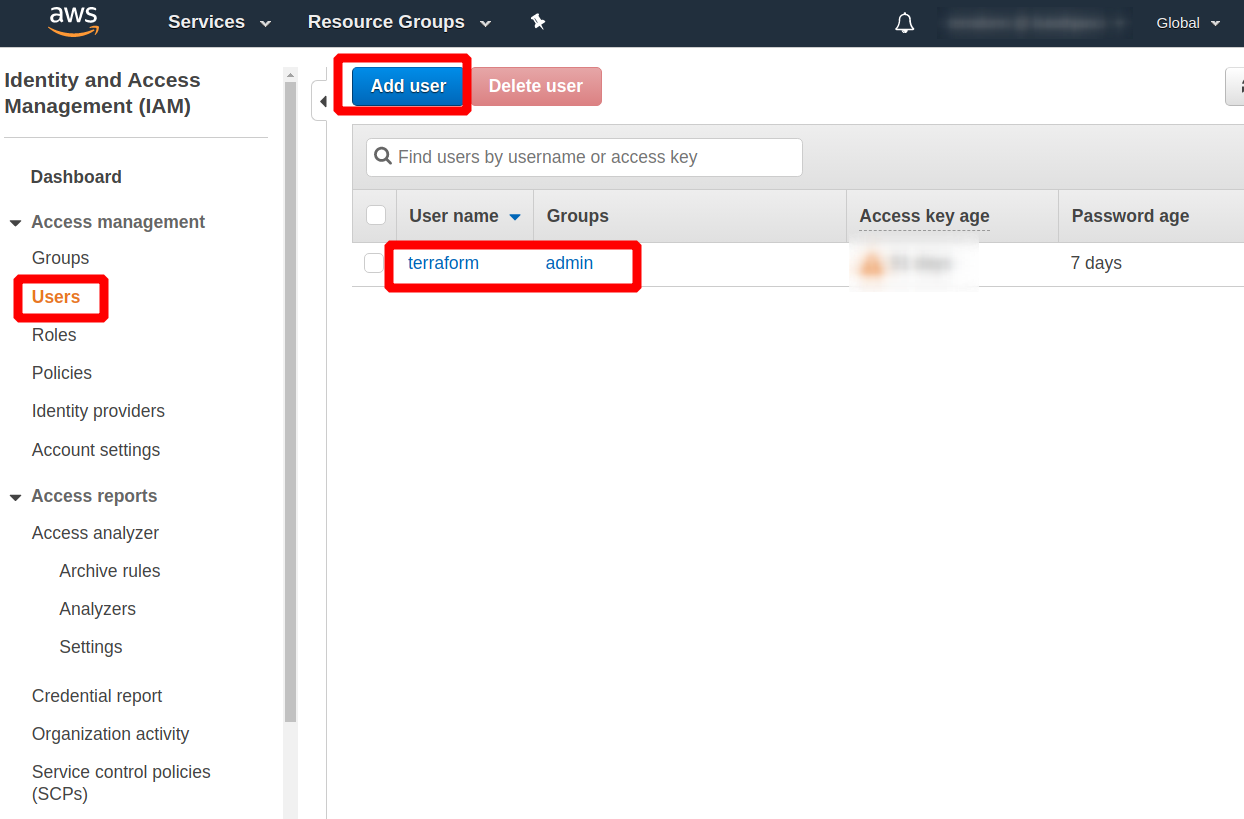
Task: Open Organization activity page
Action: [110, 734]
